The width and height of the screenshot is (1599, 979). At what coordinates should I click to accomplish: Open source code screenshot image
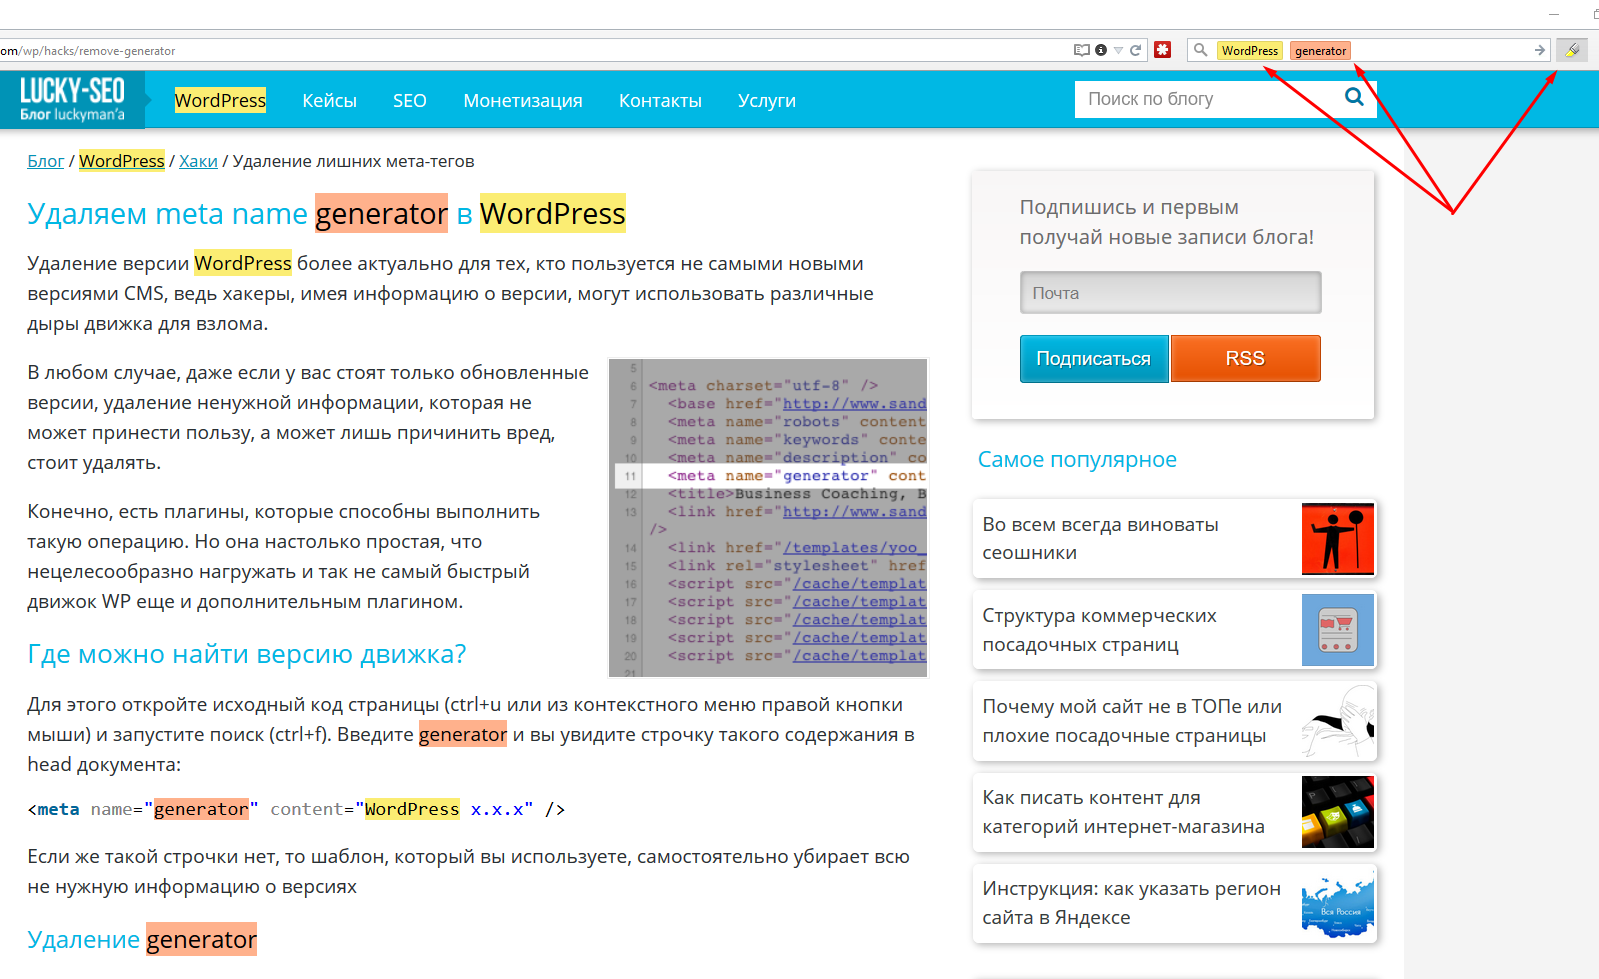768,518
